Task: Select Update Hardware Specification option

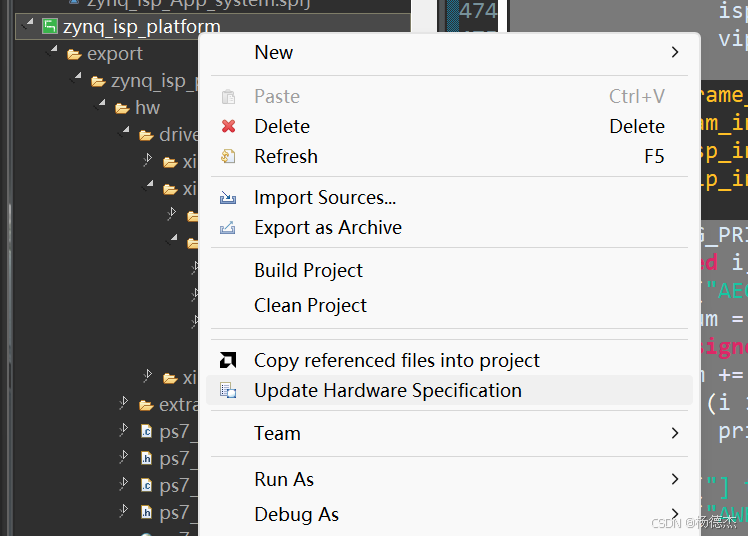Action: [387, 390]
